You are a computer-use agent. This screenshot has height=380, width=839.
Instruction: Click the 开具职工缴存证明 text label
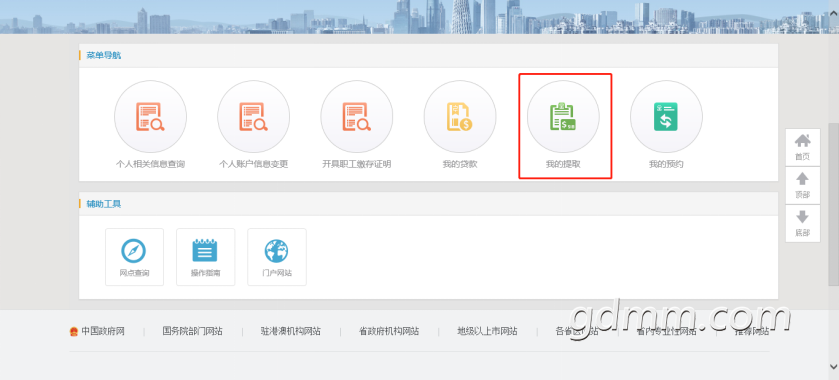tap(357, 164)
